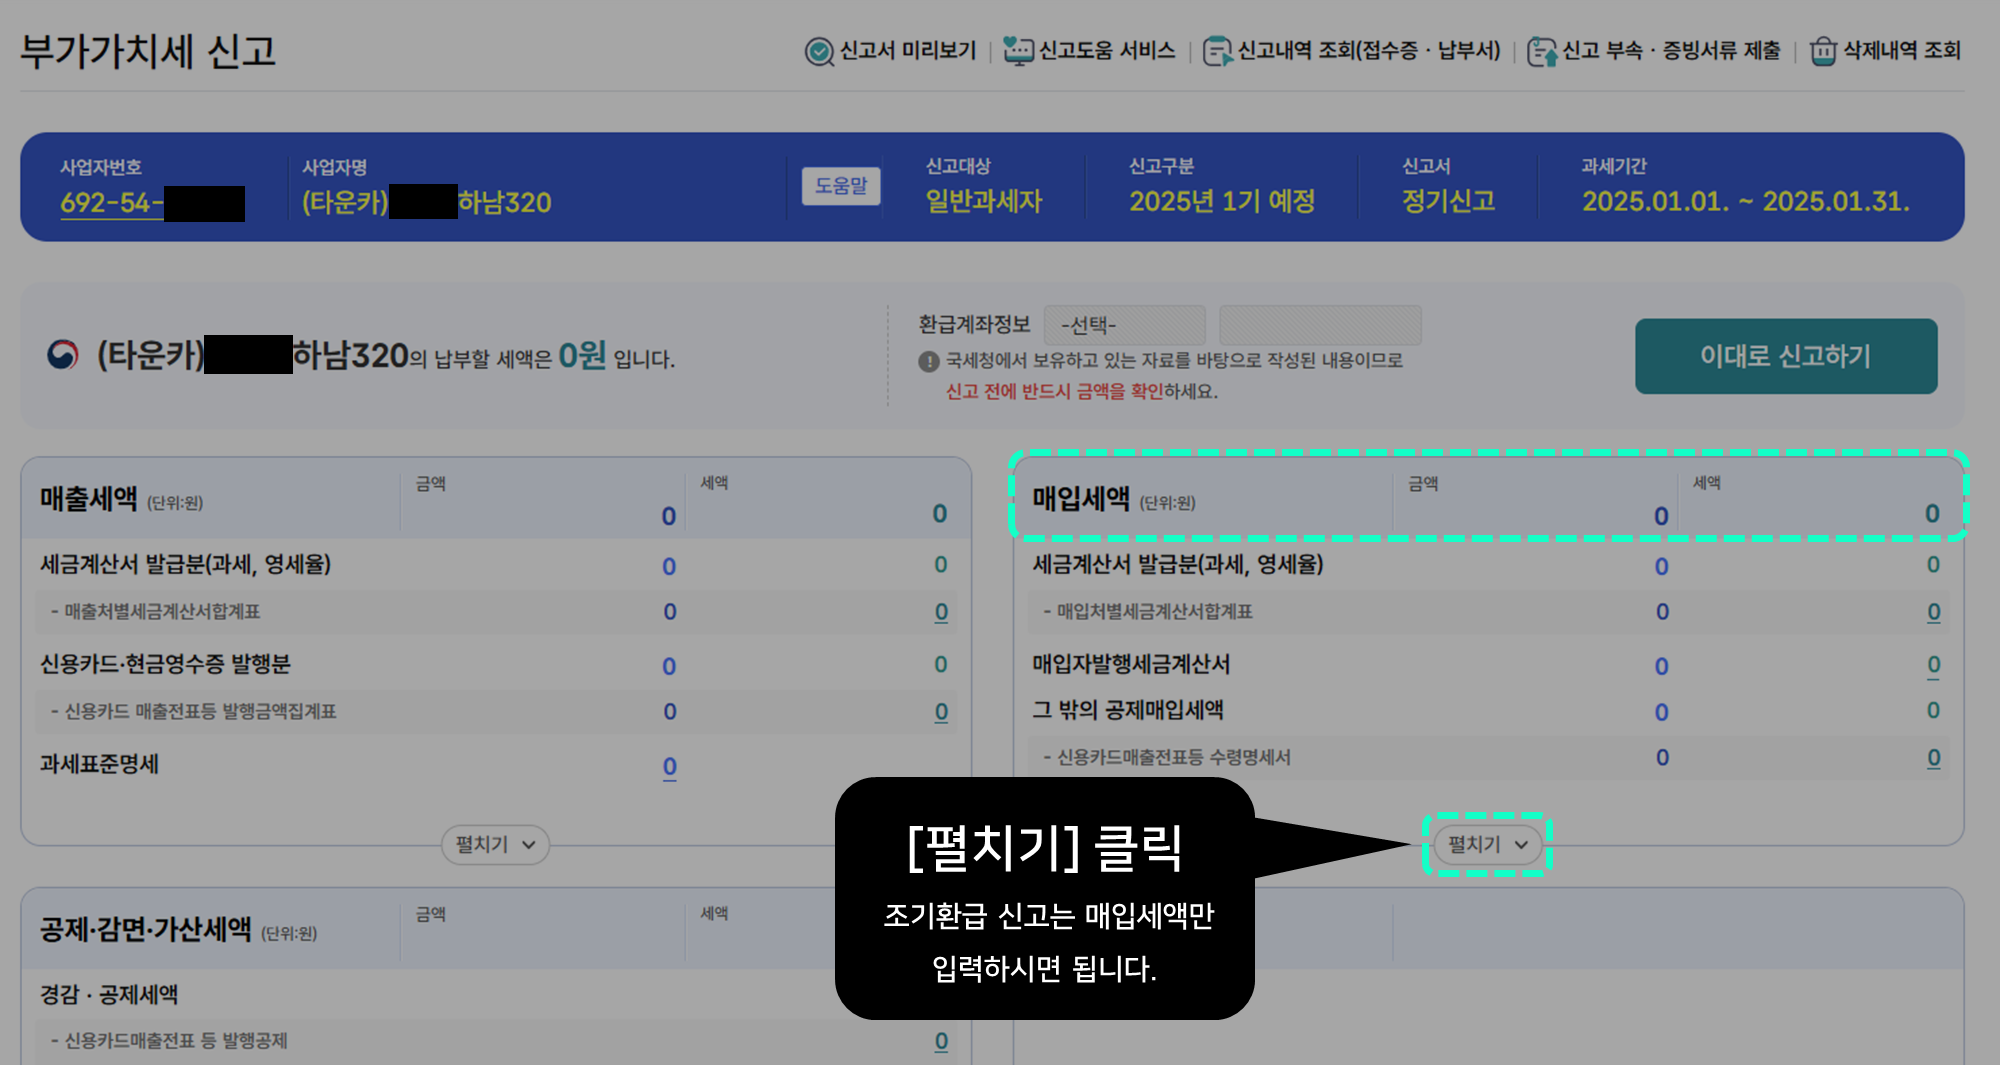
Task: Click the 매출세액 section heading
Action: coord(89,498)
